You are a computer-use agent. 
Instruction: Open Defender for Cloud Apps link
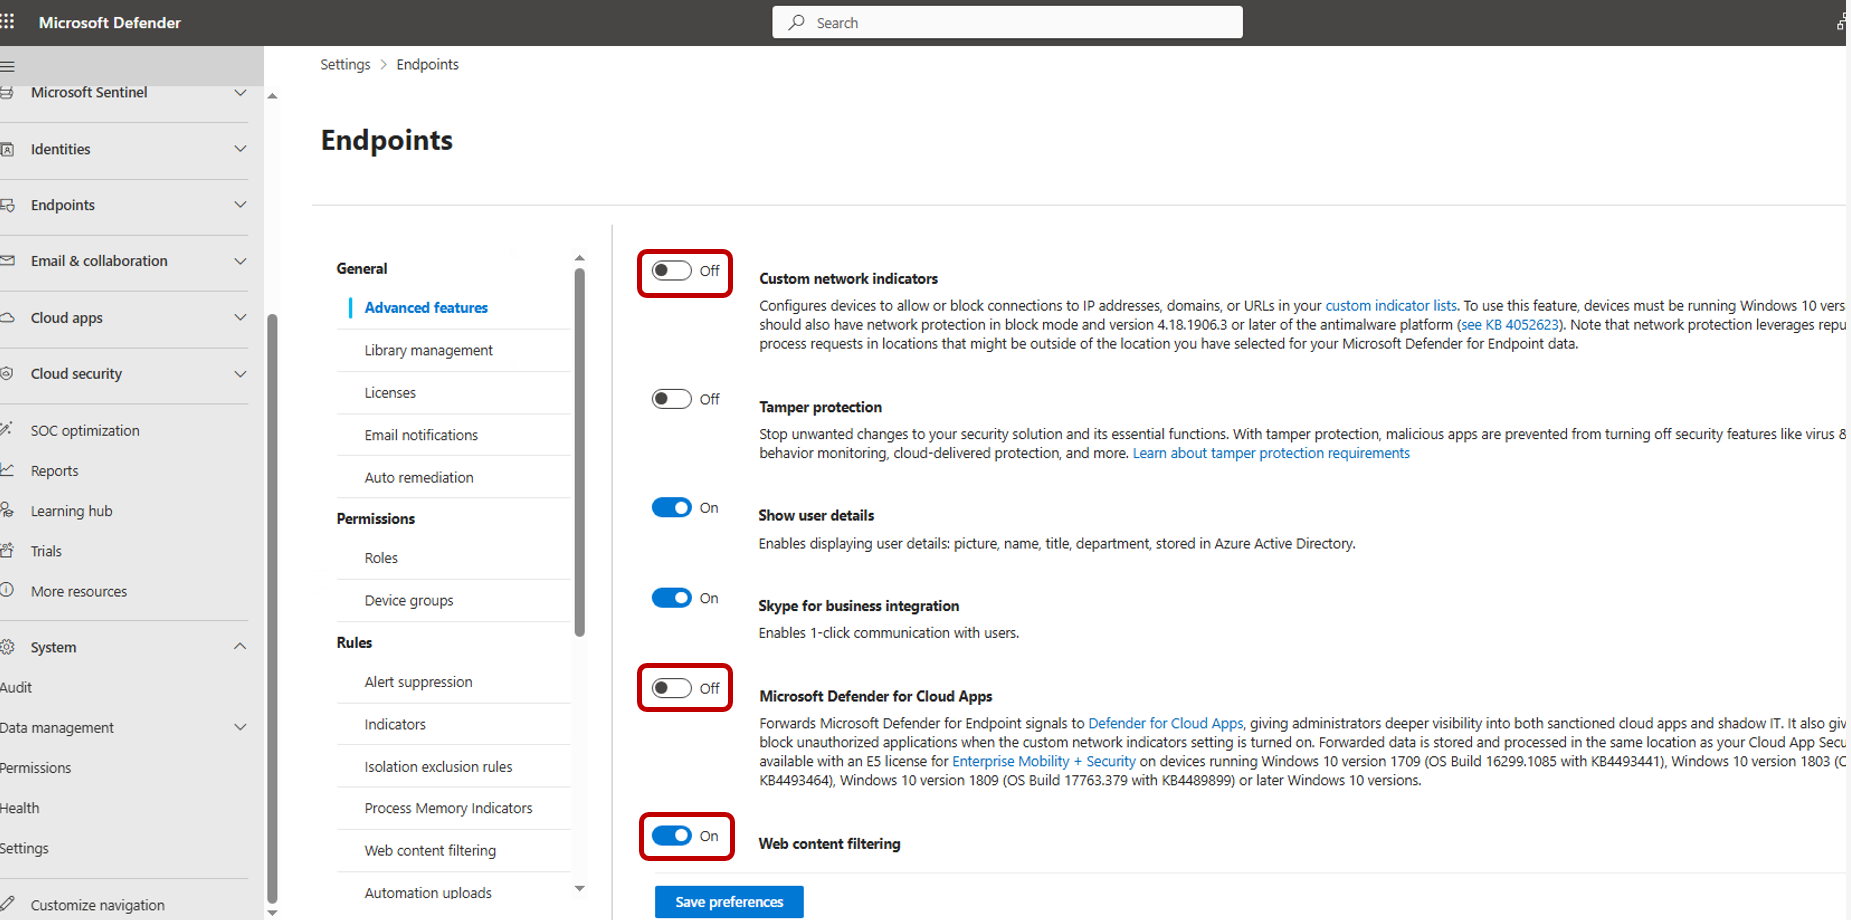1166,723
